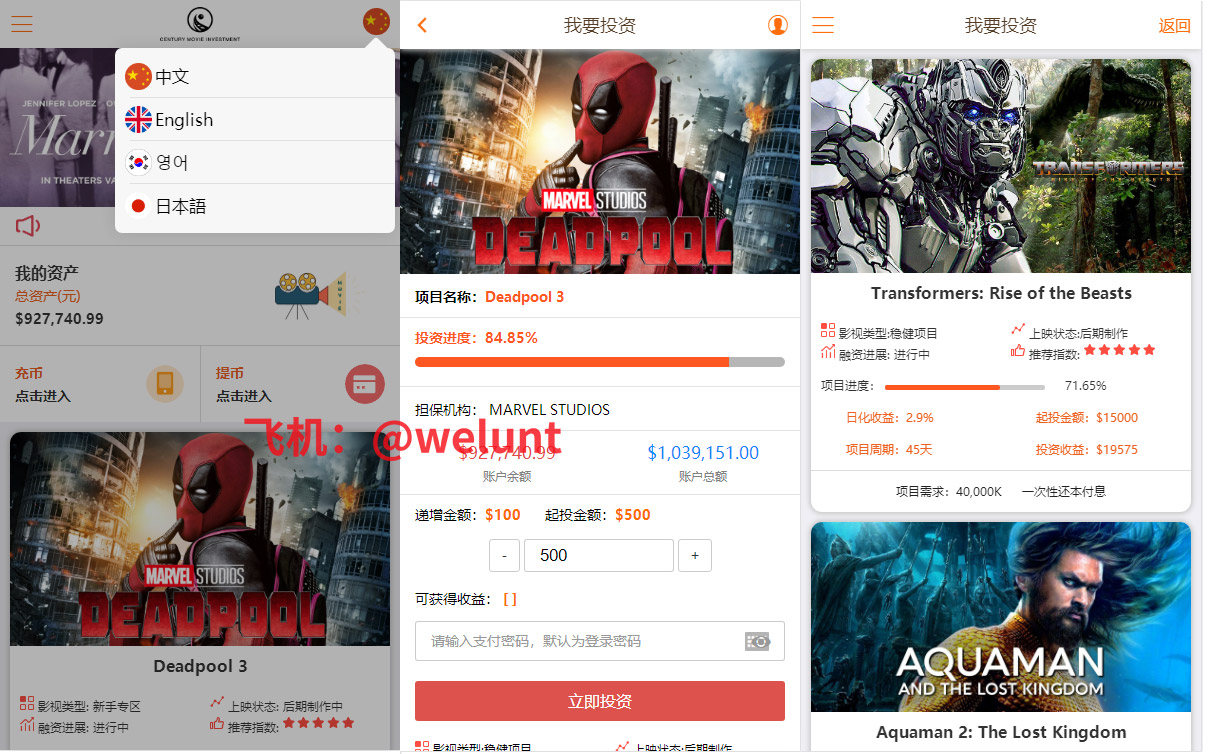Click project name Deadpool 3 text

pos(524,297)
